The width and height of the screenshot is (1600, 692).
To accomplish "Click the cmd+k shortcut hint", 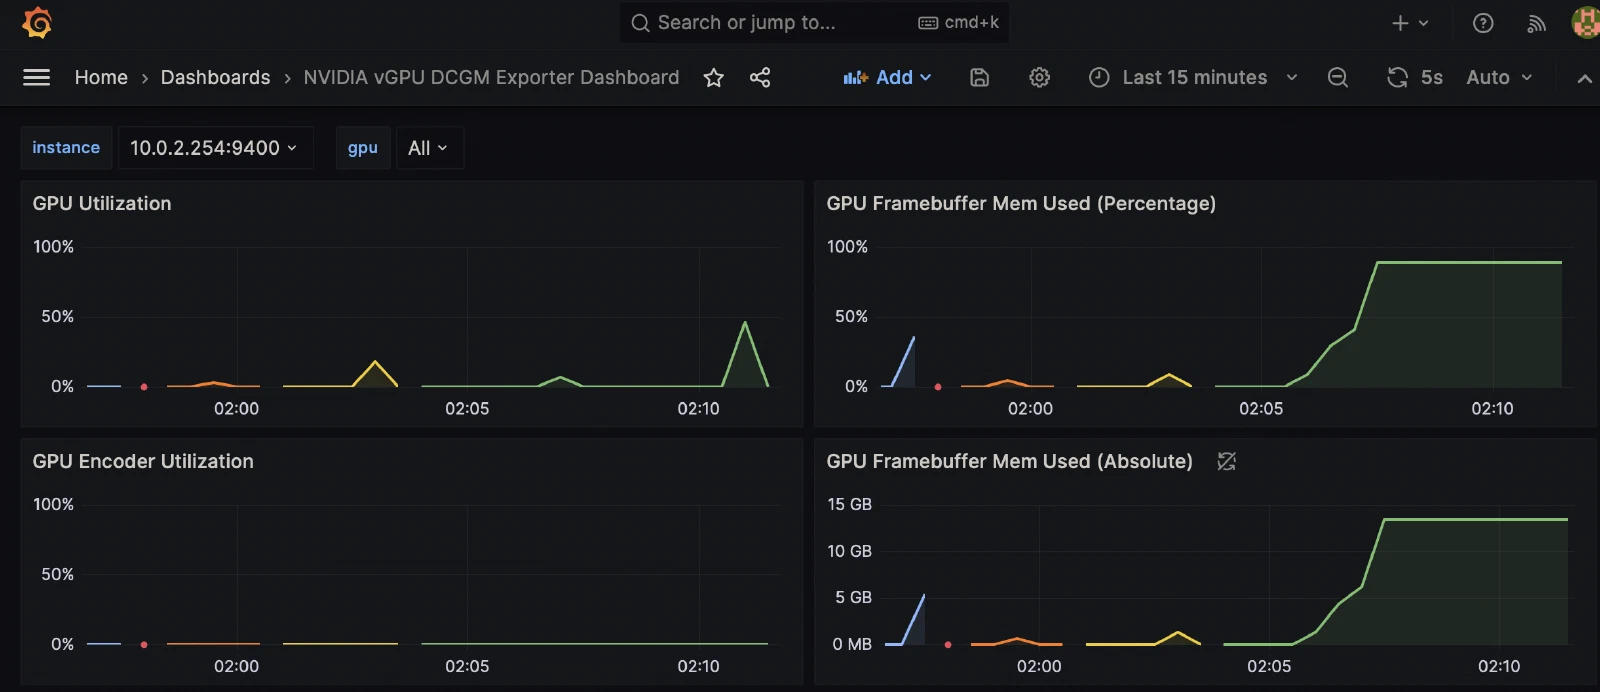I will [x=959, y=22].
